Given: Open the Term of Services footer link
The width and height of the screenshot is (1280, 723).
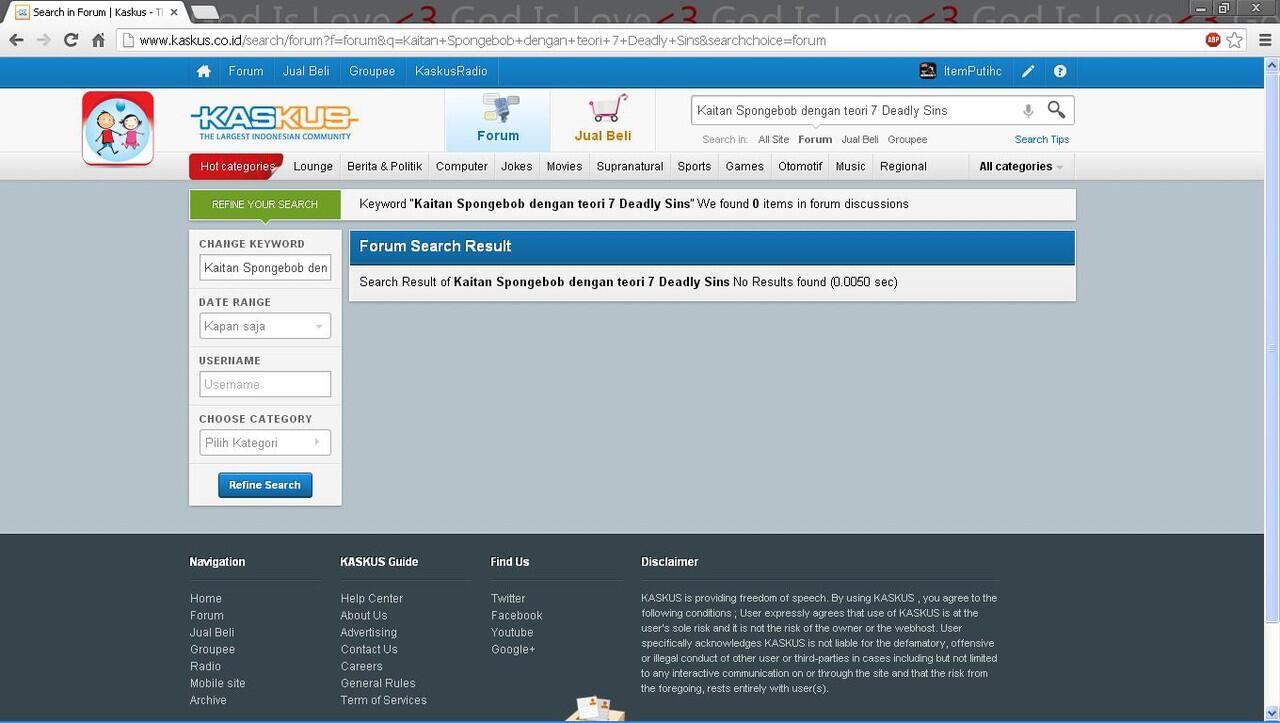Looking at the screenshot, I should [x=384, y=700].
